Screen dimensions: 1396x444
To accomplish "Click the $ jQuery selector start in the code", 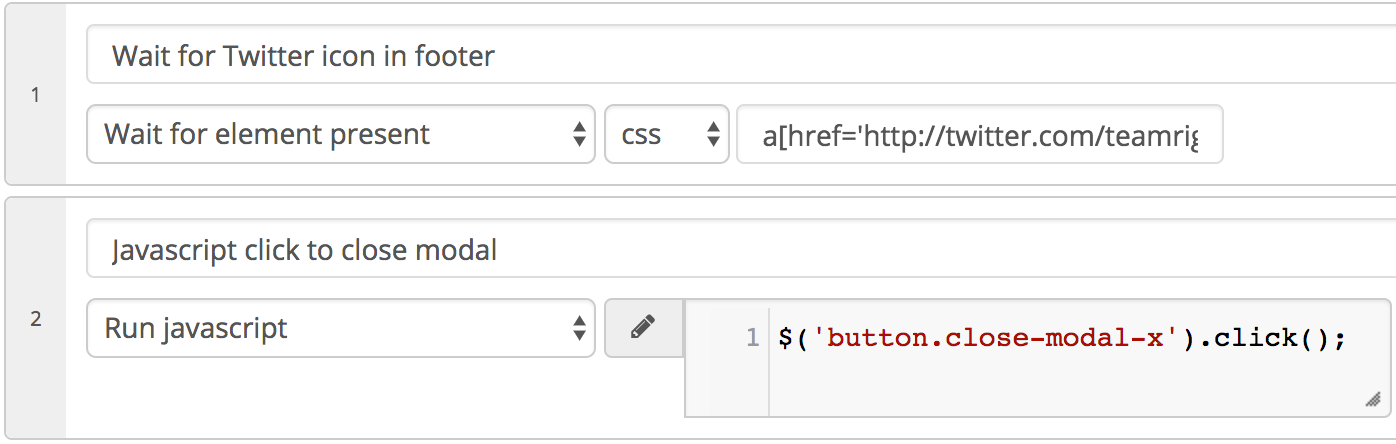I will coord(784,338).
